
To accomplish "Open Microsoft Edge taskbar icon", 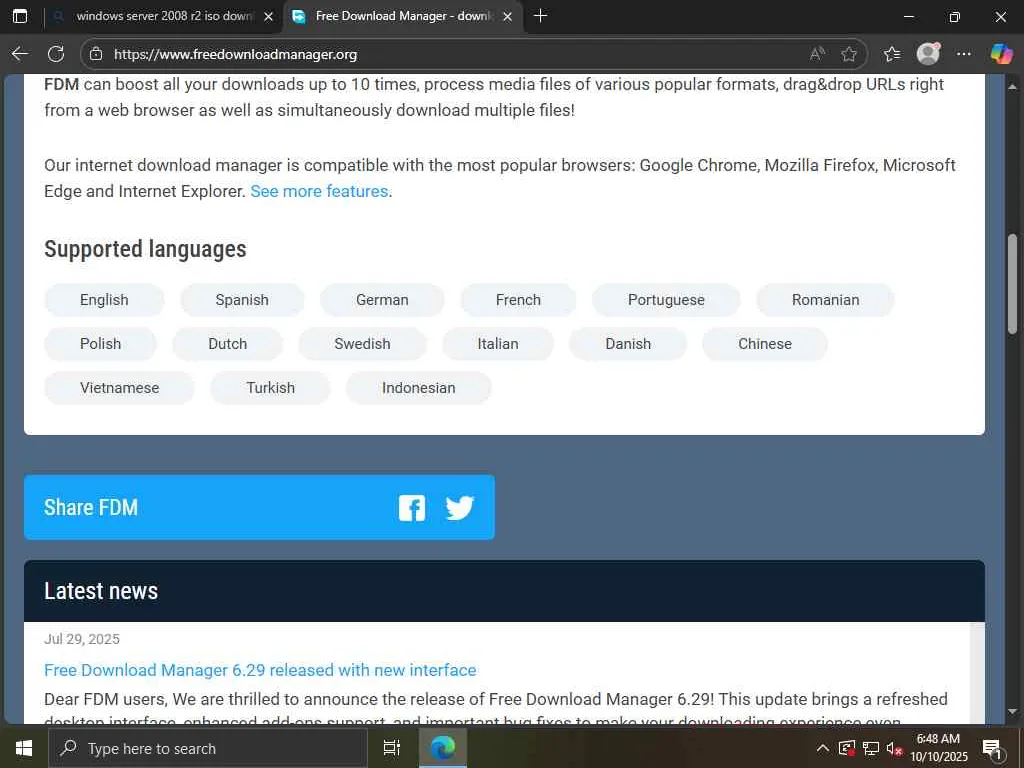I will point(443,748).
